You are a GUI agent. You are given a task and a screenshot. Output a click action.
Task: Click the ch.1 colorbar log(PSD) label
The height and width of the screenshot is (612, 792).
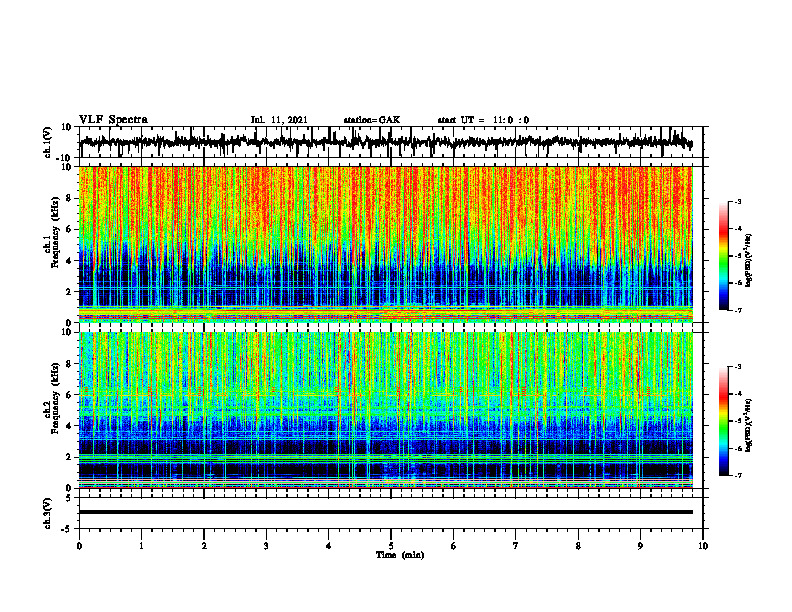(x=750, y=260)
